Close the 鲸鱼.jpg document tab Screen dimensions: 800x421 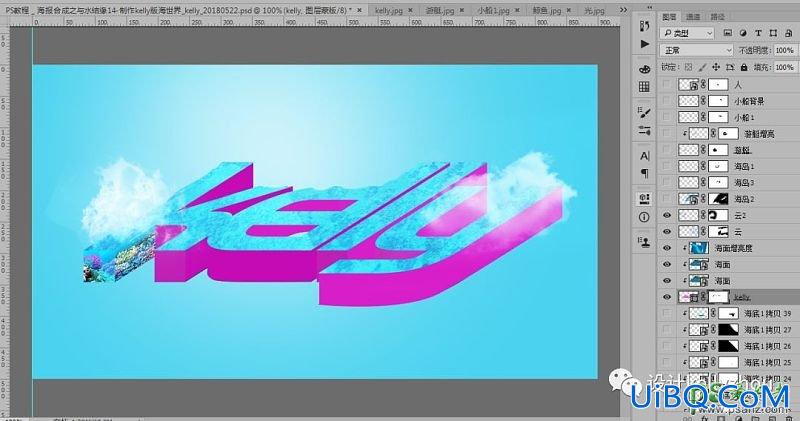568,10
